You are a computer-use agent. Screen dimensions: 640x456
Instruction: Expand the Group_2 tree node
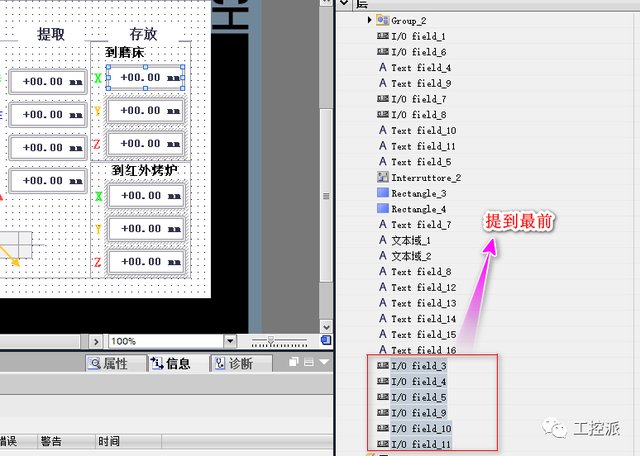pyautogui.click(x=369, y=20)
